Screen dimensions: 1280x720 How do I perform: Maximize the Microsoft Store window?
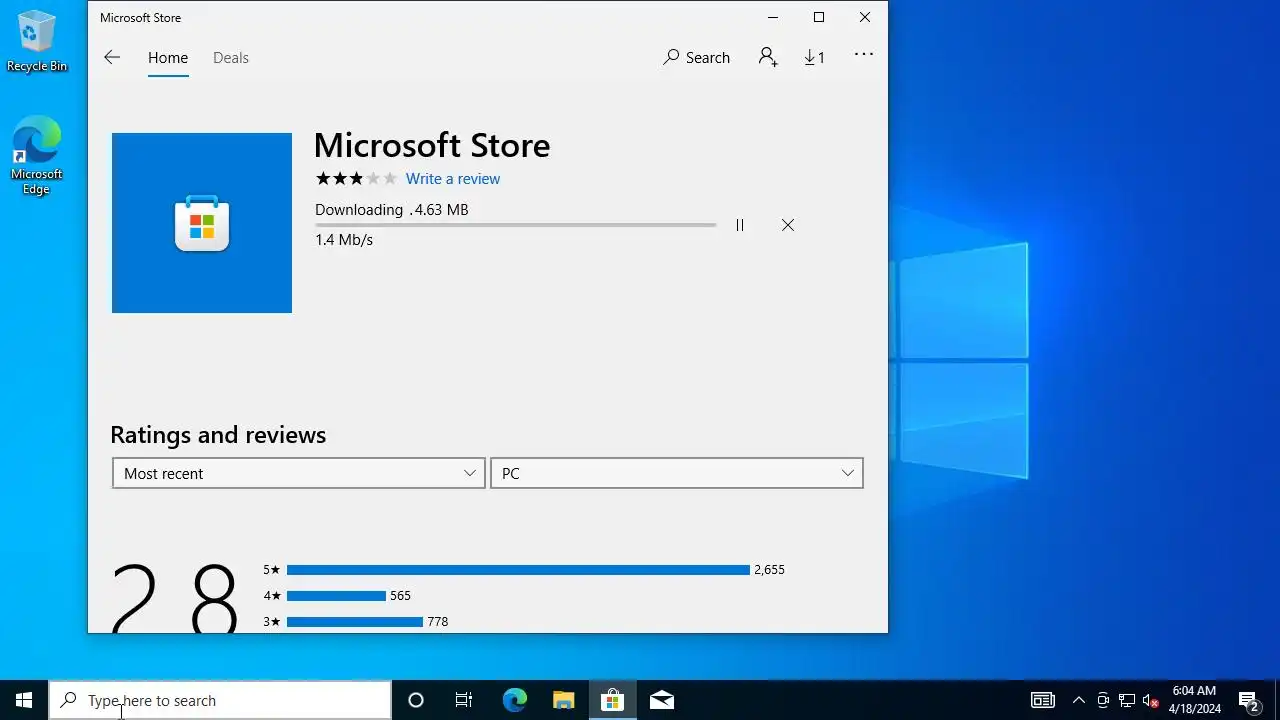tap(819, 17)
